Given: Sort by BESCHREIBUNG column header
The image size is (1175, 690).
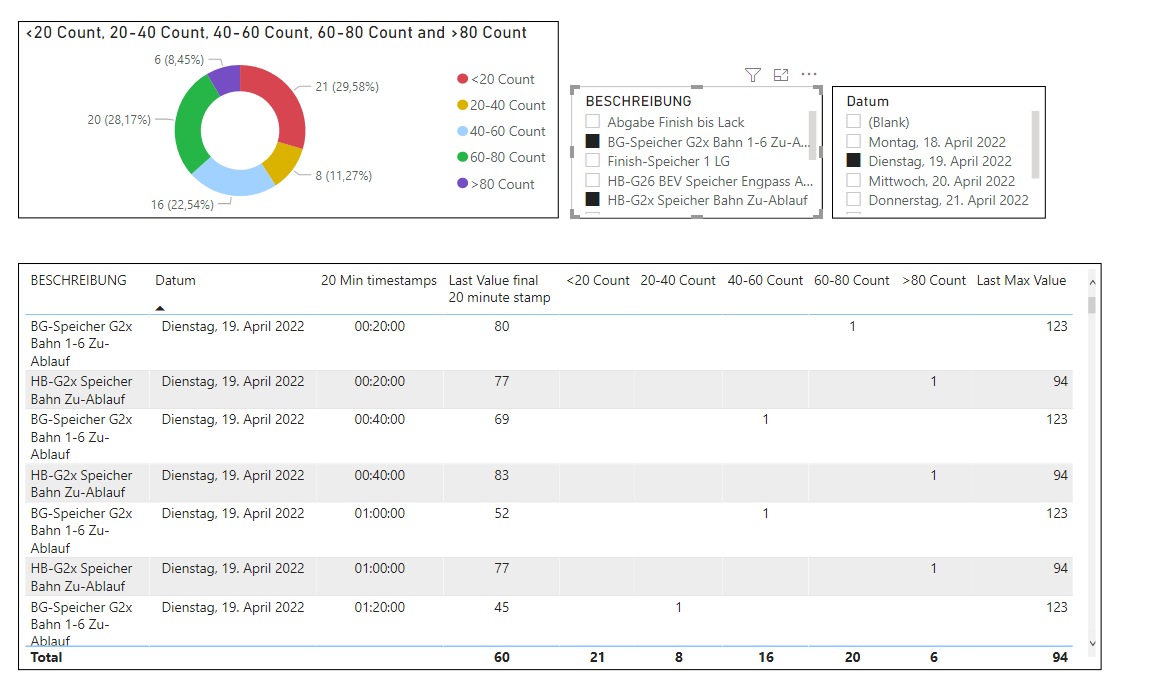Looking at the screenshot, I should 79,280.
